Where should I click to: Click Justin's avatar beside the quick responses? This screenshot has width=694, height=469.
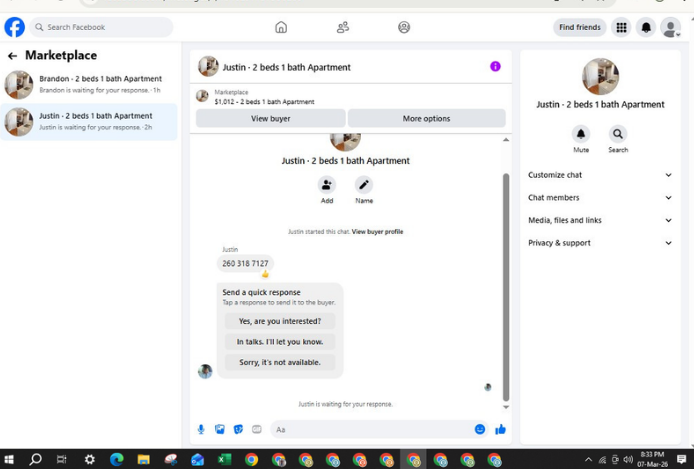205,371
